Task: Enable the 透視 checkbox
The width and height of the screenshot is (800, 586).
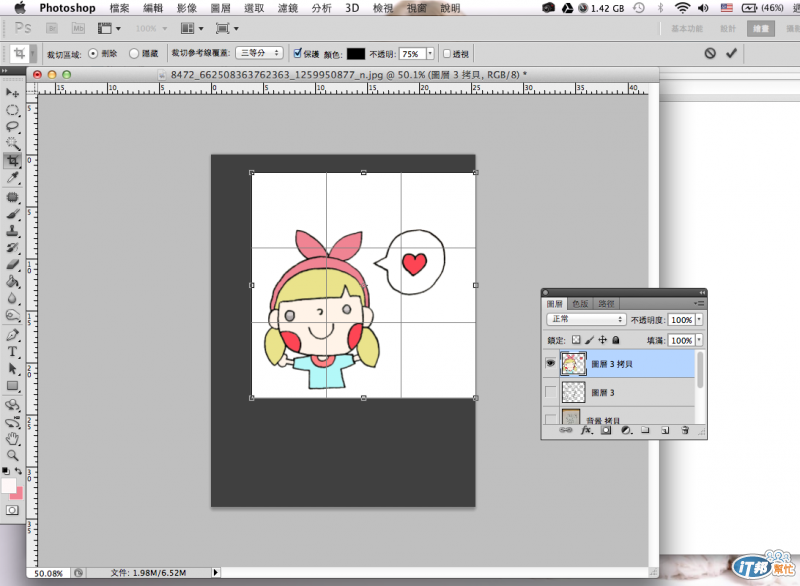Action: point(447,53)
